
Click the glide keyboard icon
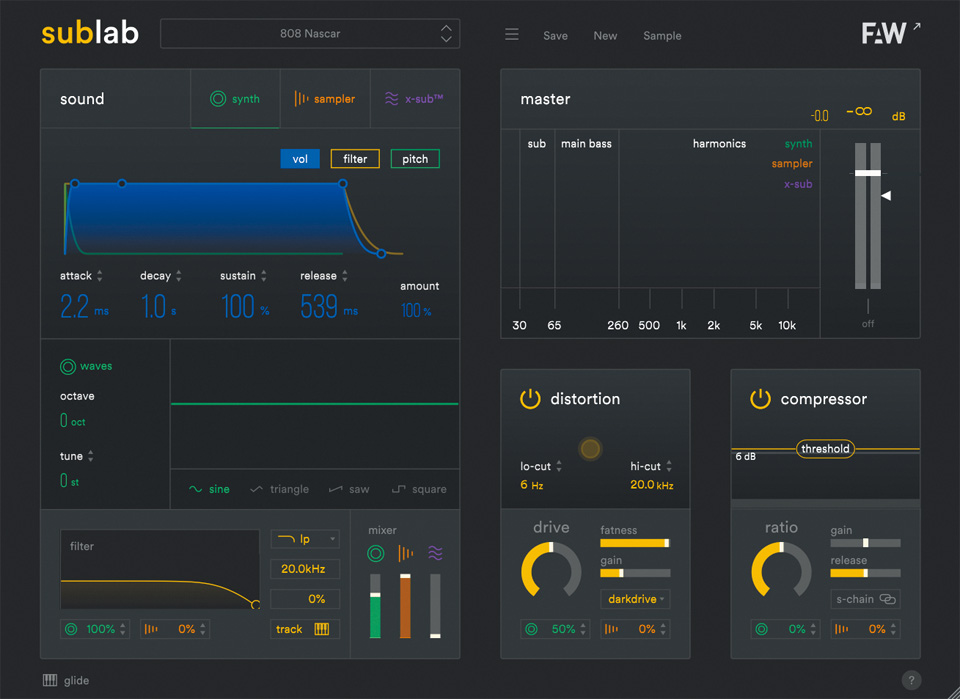pos(50,680)
